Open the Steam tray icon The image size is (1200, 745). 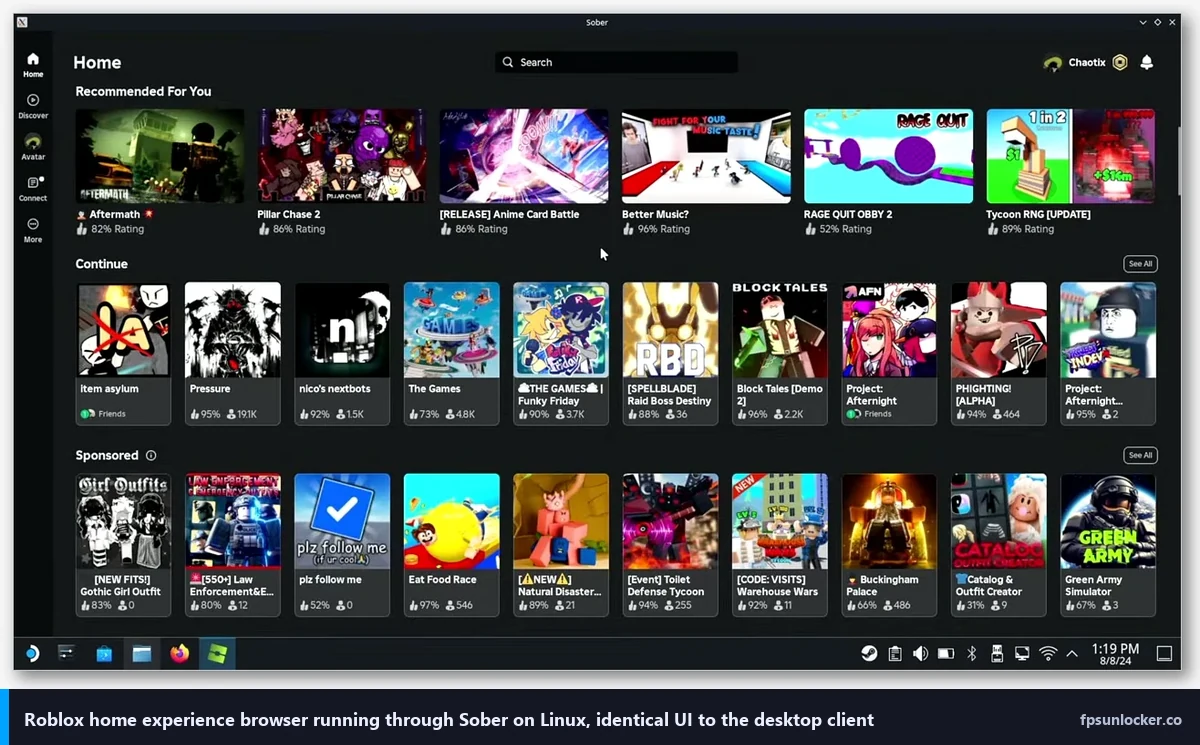click(870, 653)
